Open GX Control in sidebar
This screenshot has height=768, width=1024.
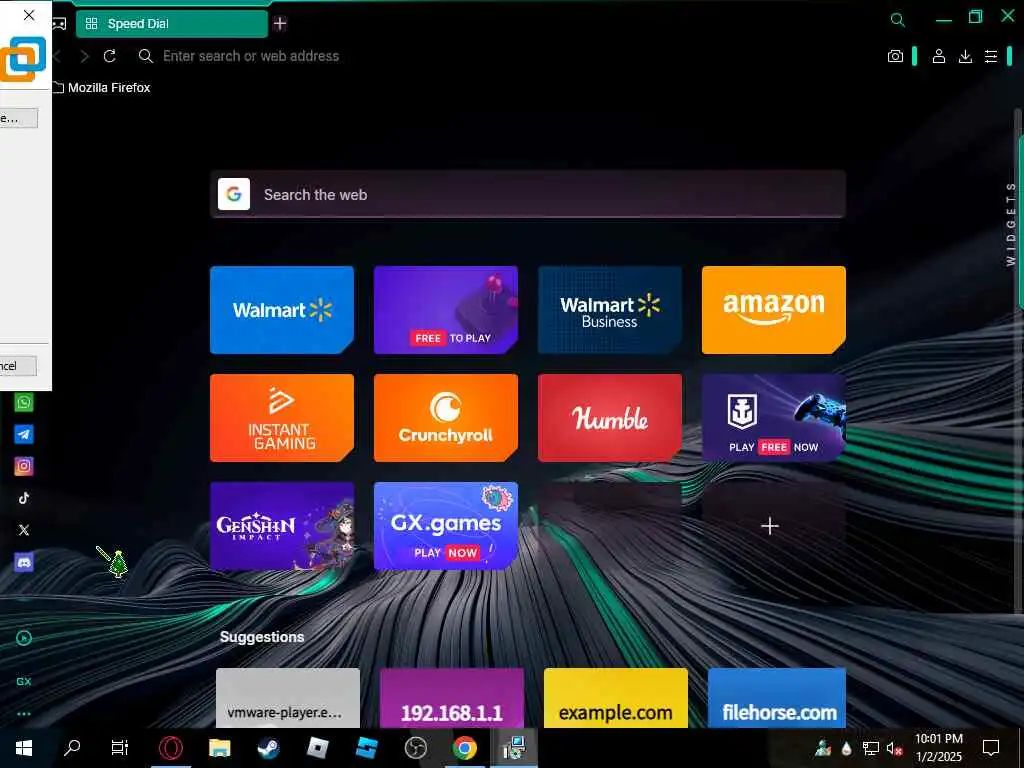tap(24, 681)
